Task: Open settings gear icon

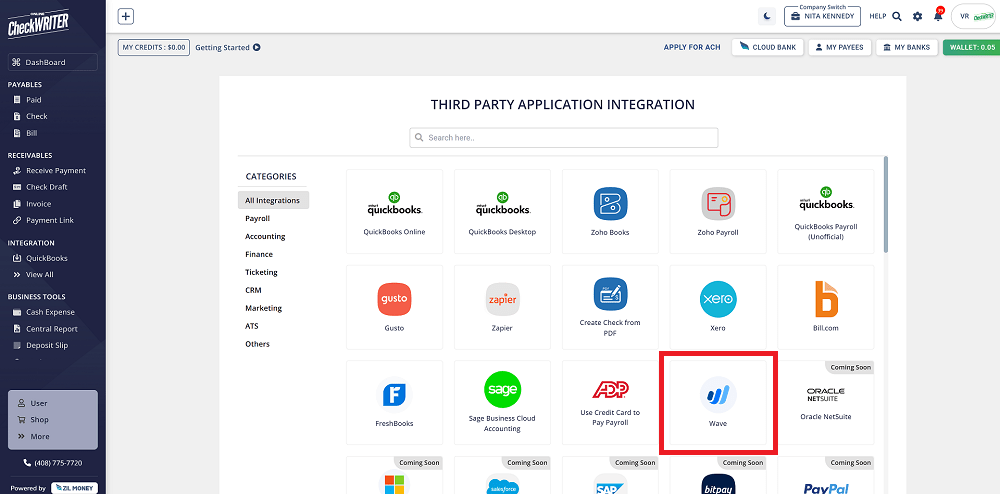Action: click(x=917, y=17)
